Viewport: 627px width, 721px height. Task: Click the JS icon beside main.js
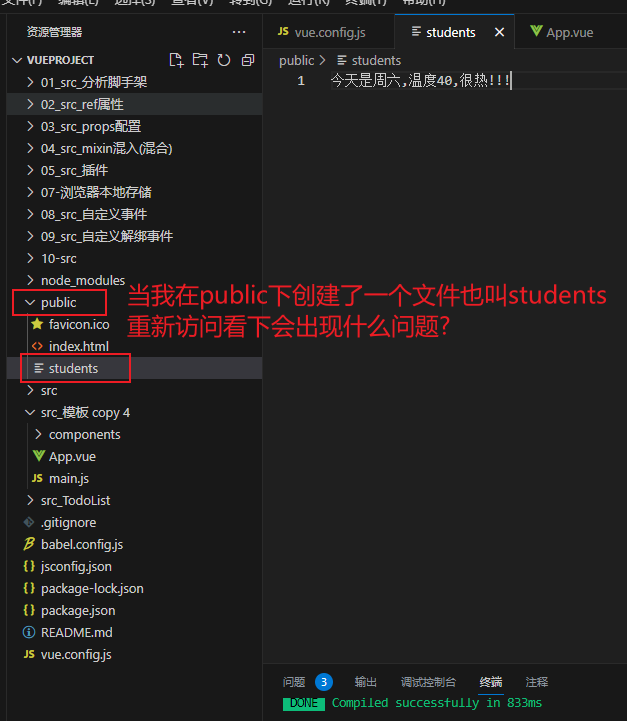(37, 478)
